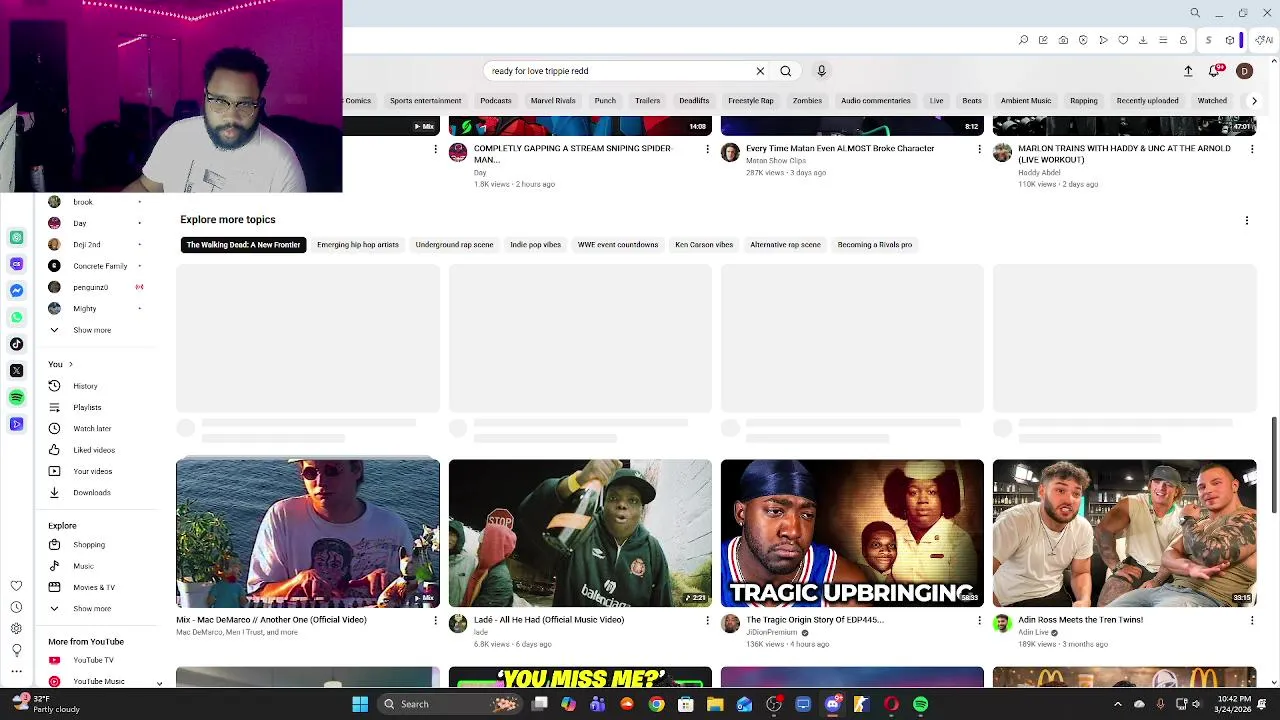Select the Kon Carson vibes topic
This screenshot has width=1280, height=720.
pos(704,245)
